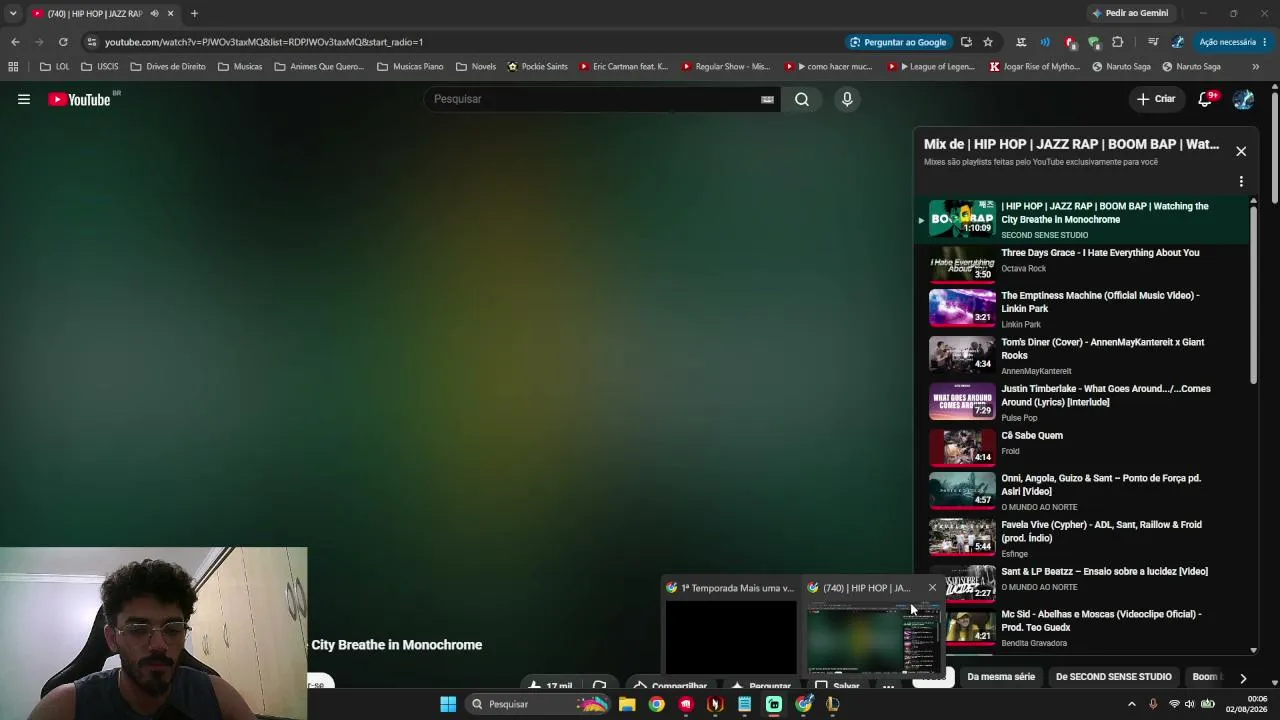Mute the tab using its speaker icon
Viewport: 1280px width, 720px height.
pyautogui.click(x=154, y=14)
